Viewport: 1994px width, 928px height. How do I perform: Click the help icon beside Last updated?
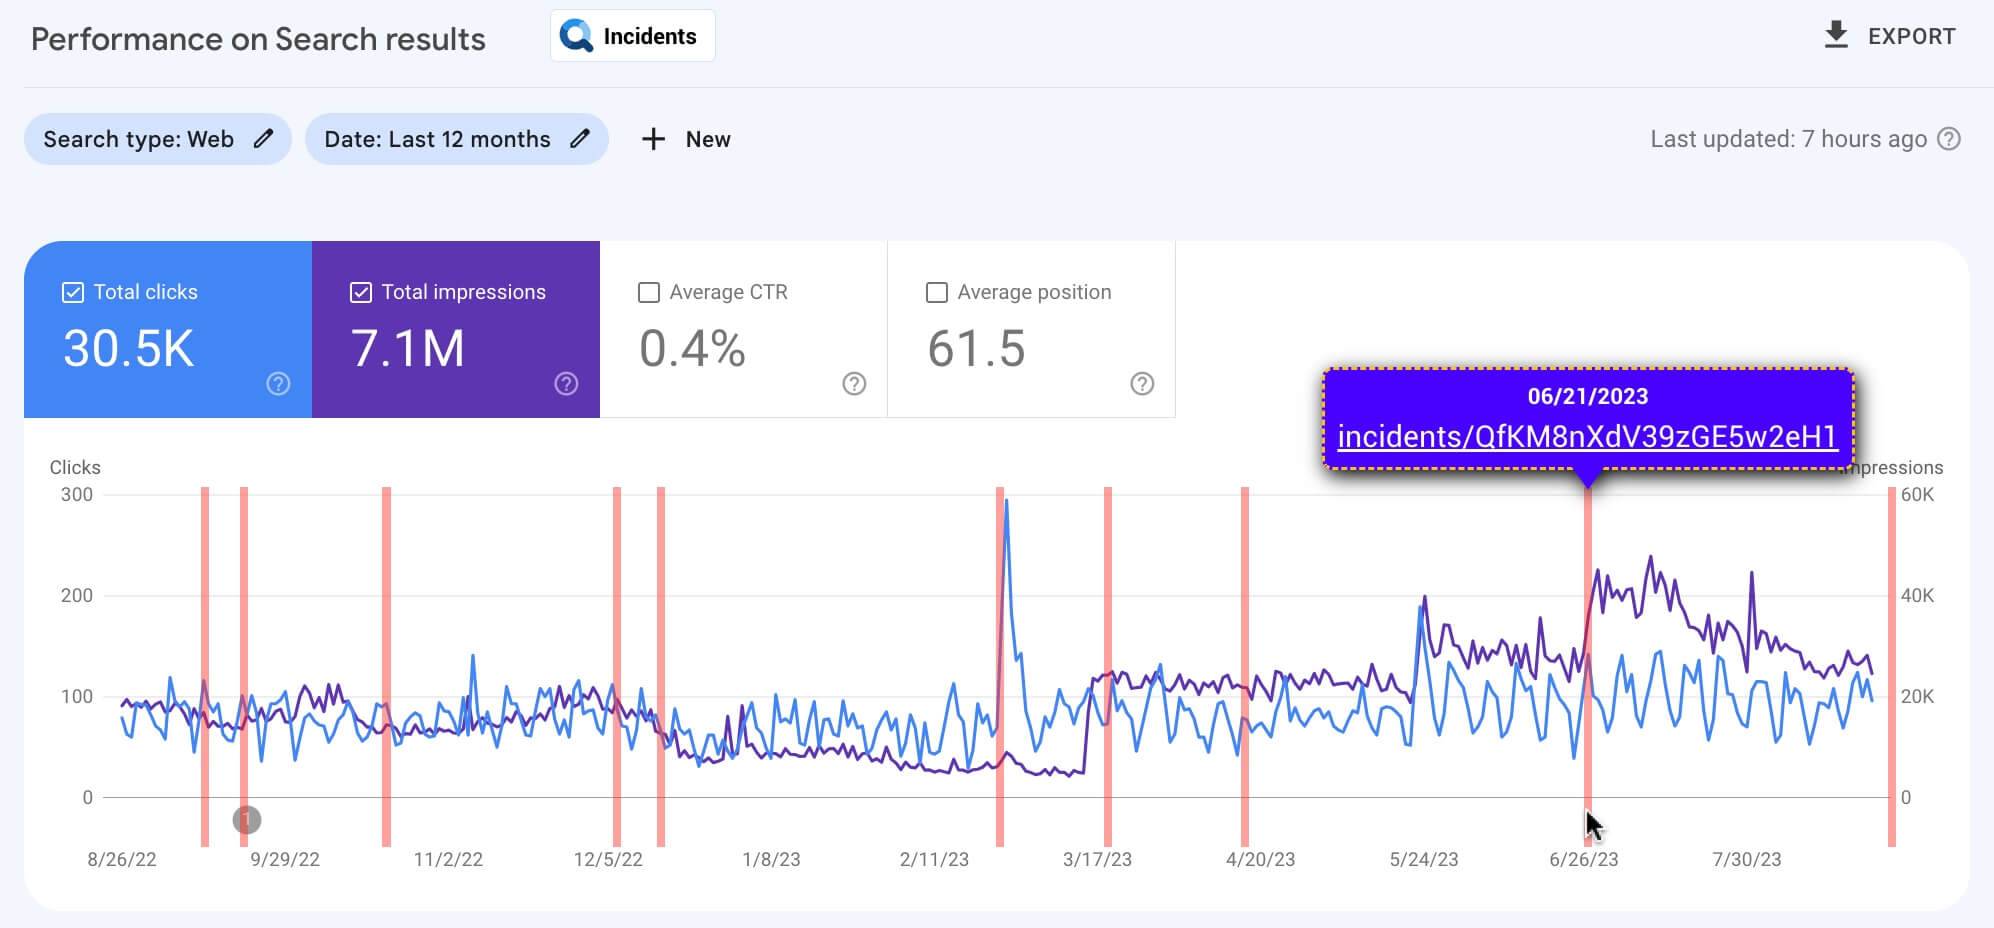pos(1948,139)
